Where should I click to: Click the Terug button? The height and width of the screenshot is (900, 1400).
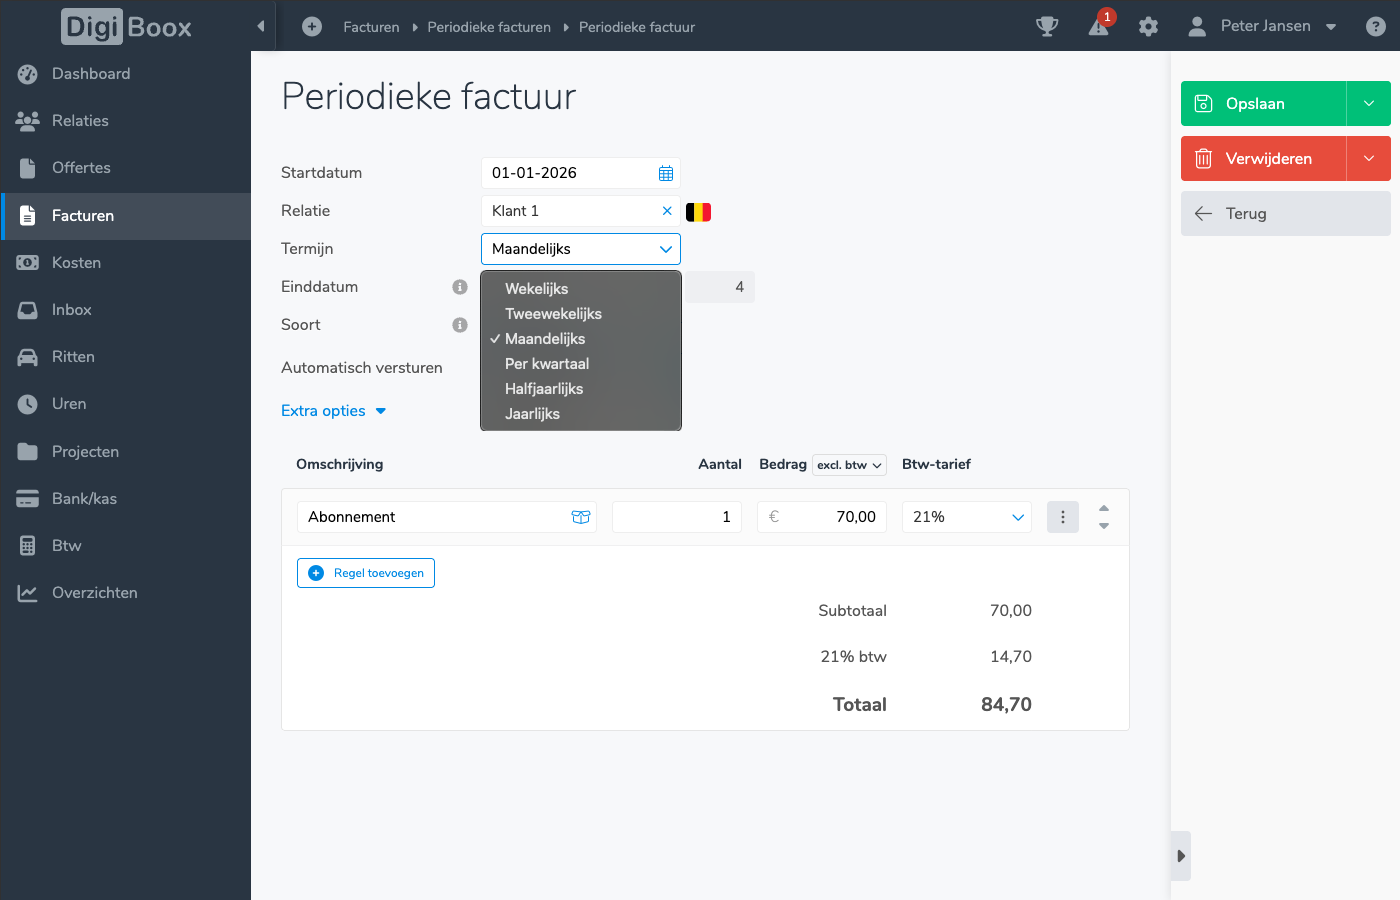click(1285, 214)
